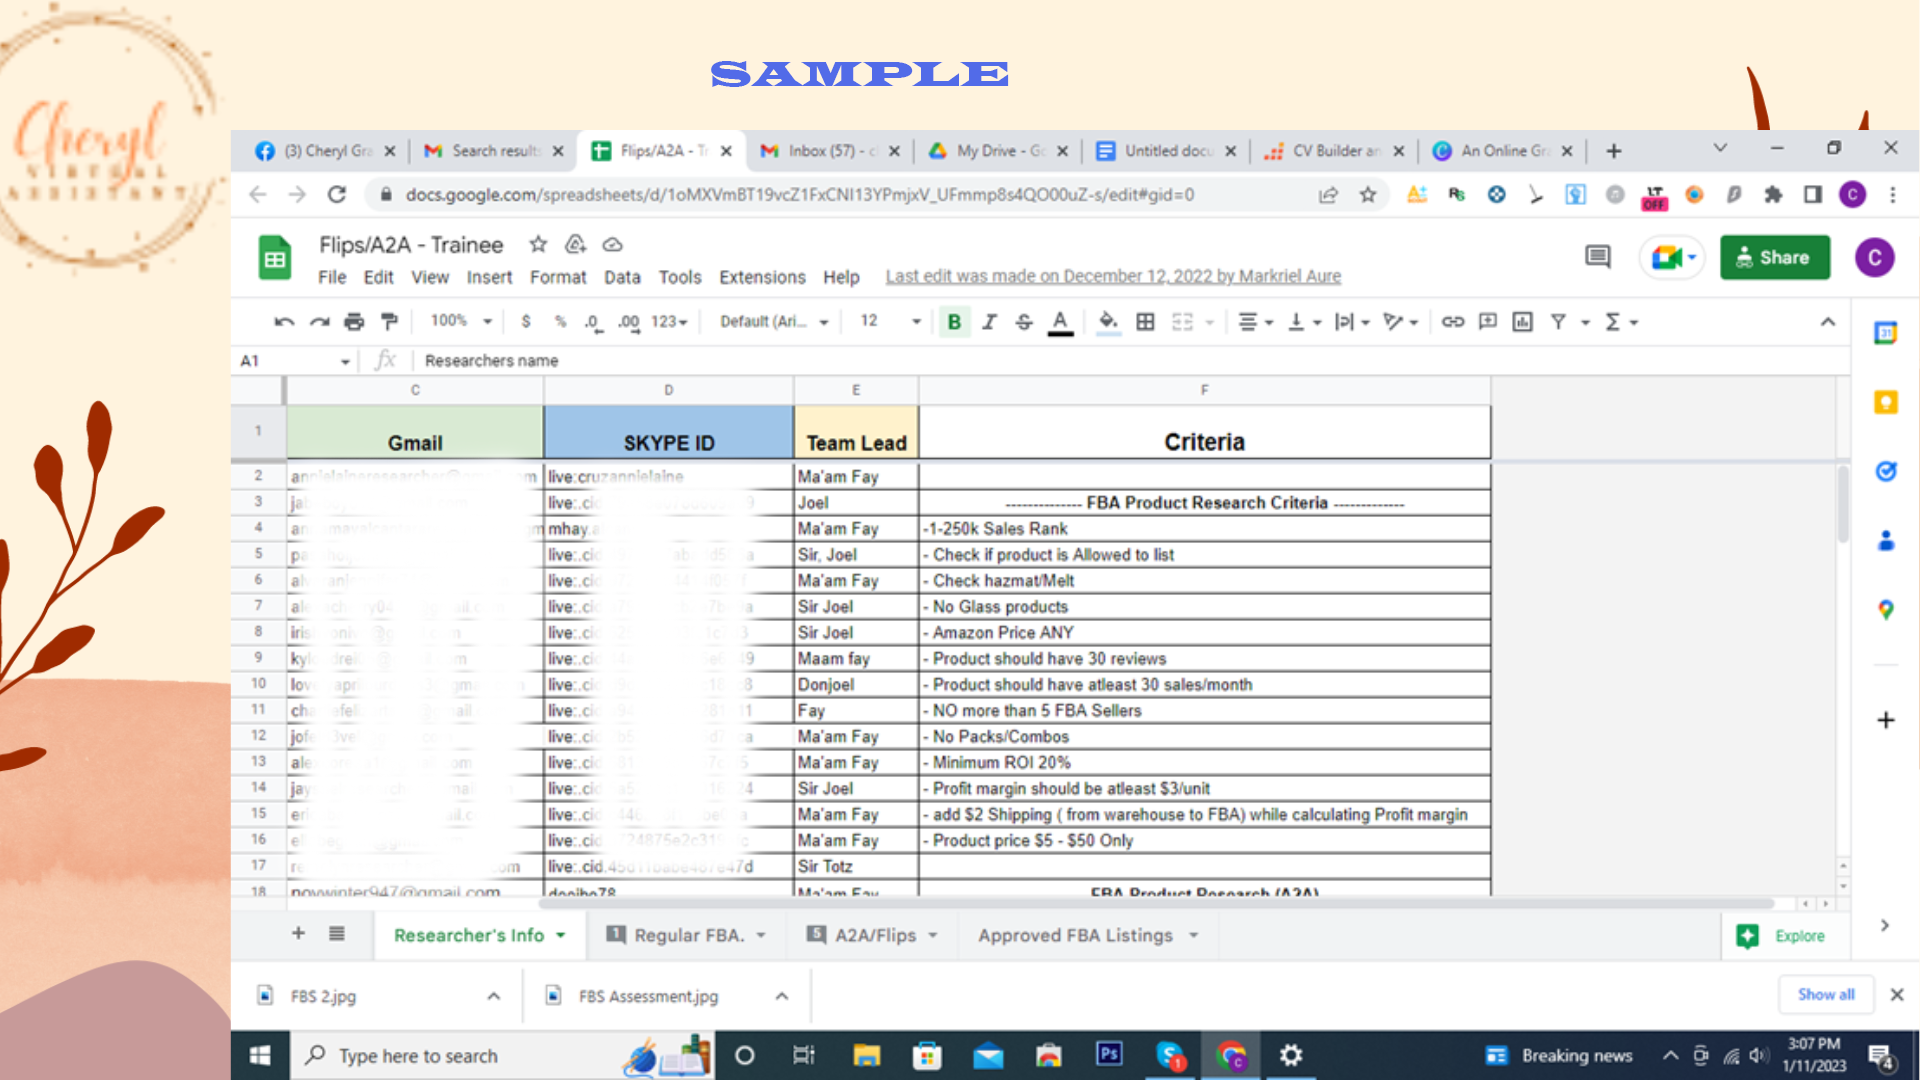
Task: Star the Flips/A2A - Trainee document
Action: 538,244
